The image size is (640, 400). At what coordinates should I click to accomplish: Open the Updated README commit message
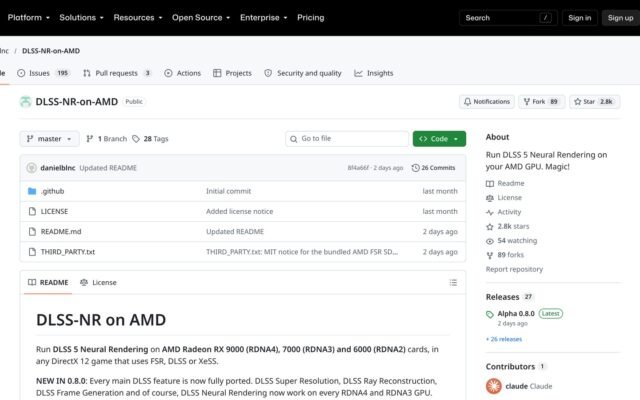108,168
